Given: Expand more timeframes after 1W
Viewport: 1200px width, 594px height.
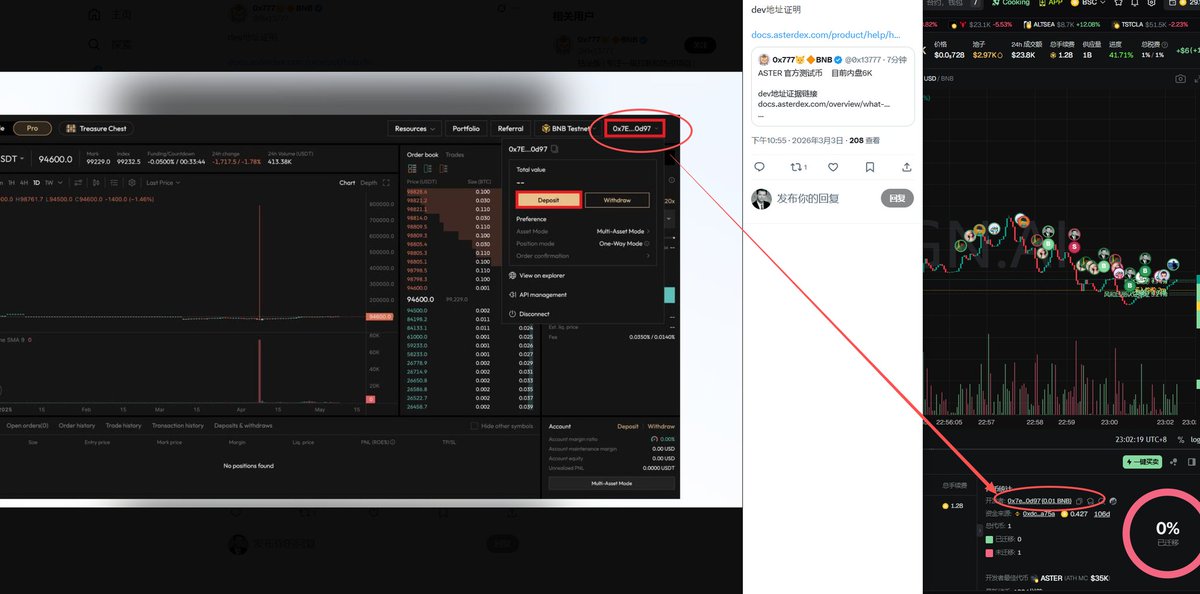Looking at the screenshot, I should [x=60, y=183].
